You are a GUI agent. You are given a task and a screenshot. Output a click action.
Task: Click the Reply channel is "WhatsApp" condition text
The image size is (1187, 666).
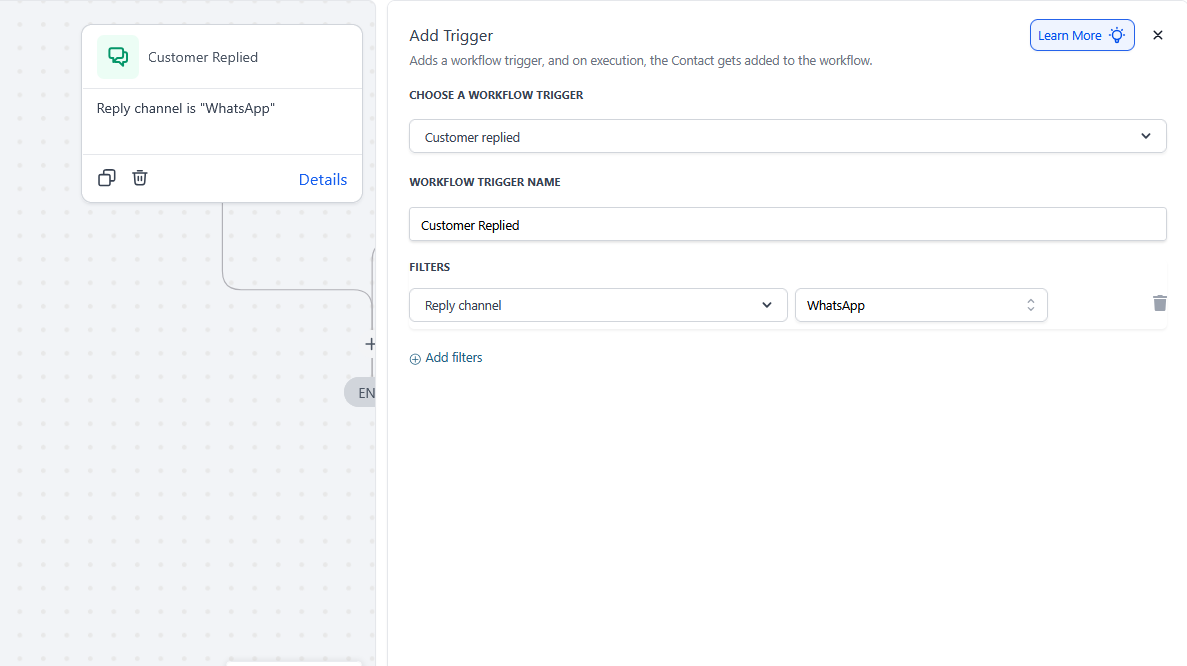click(186, 108)
